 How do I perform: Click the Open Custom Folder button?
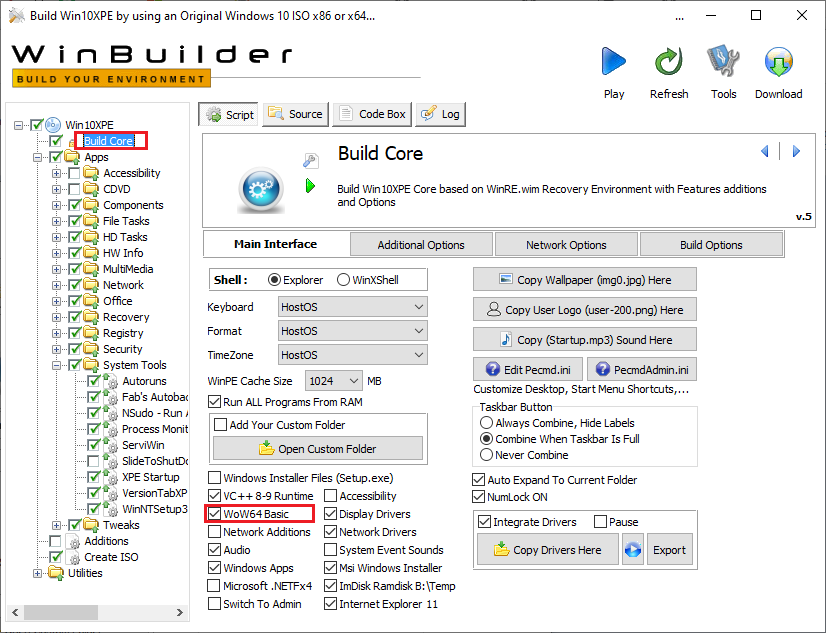(318, 448)
